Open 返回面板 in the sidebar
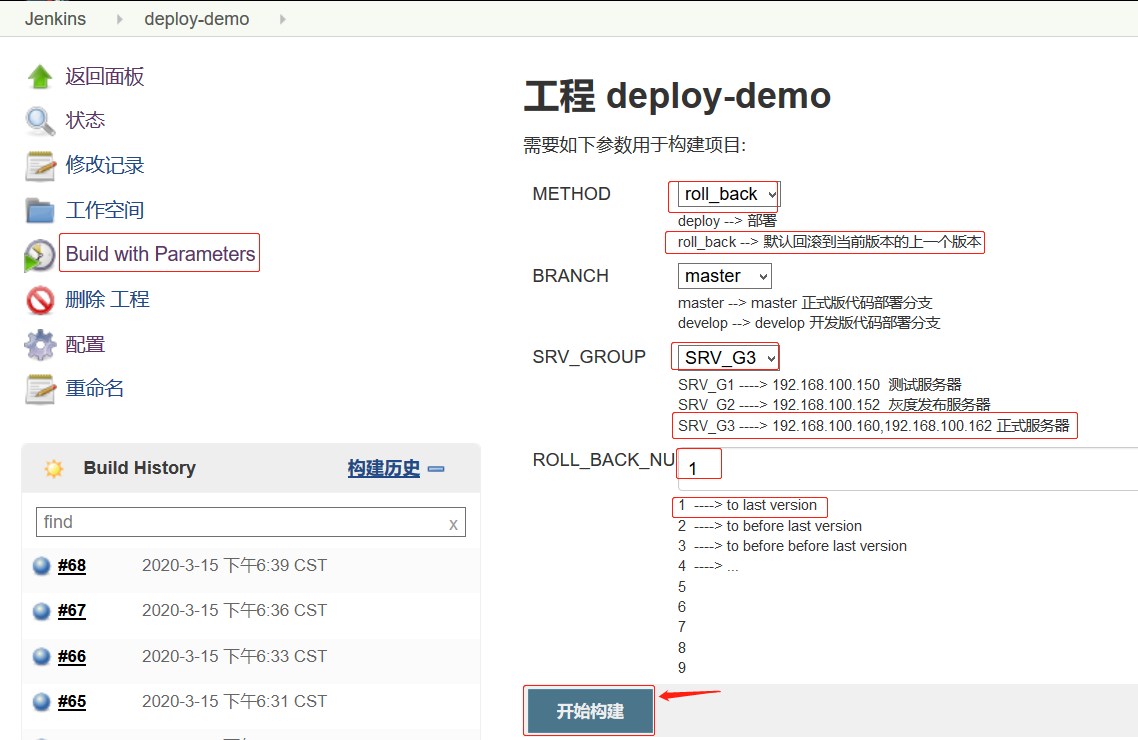 105,76
